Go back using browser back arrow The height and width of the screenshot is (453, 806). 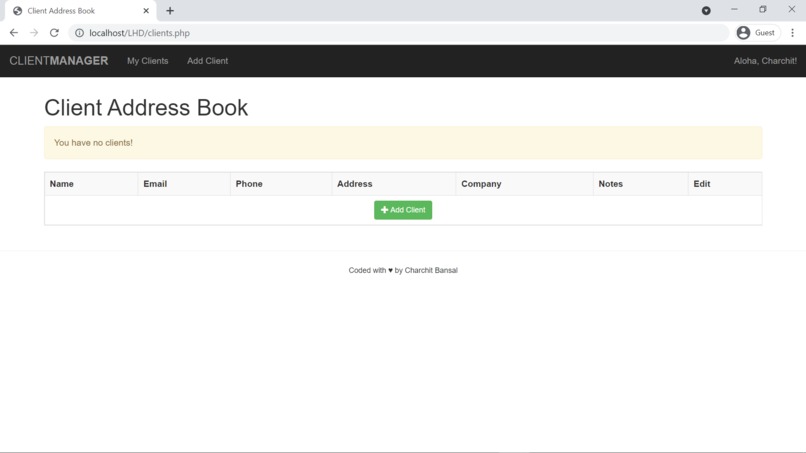(x=14, y=33)
